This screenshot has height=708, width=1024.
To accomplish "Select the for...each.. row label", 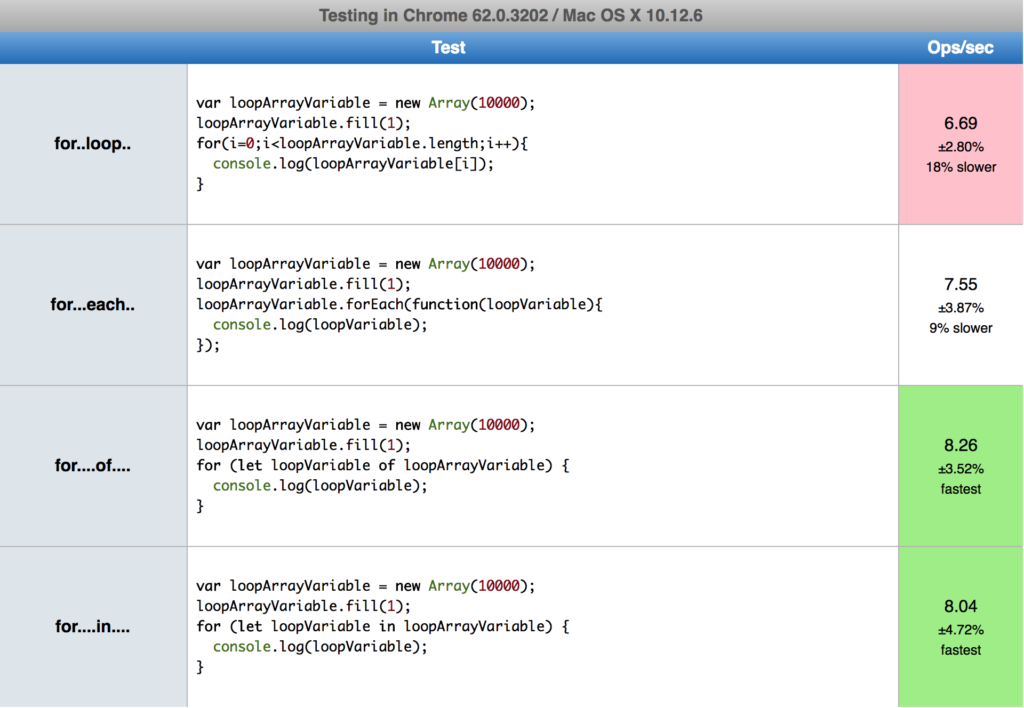I will [x=91, y=305].
